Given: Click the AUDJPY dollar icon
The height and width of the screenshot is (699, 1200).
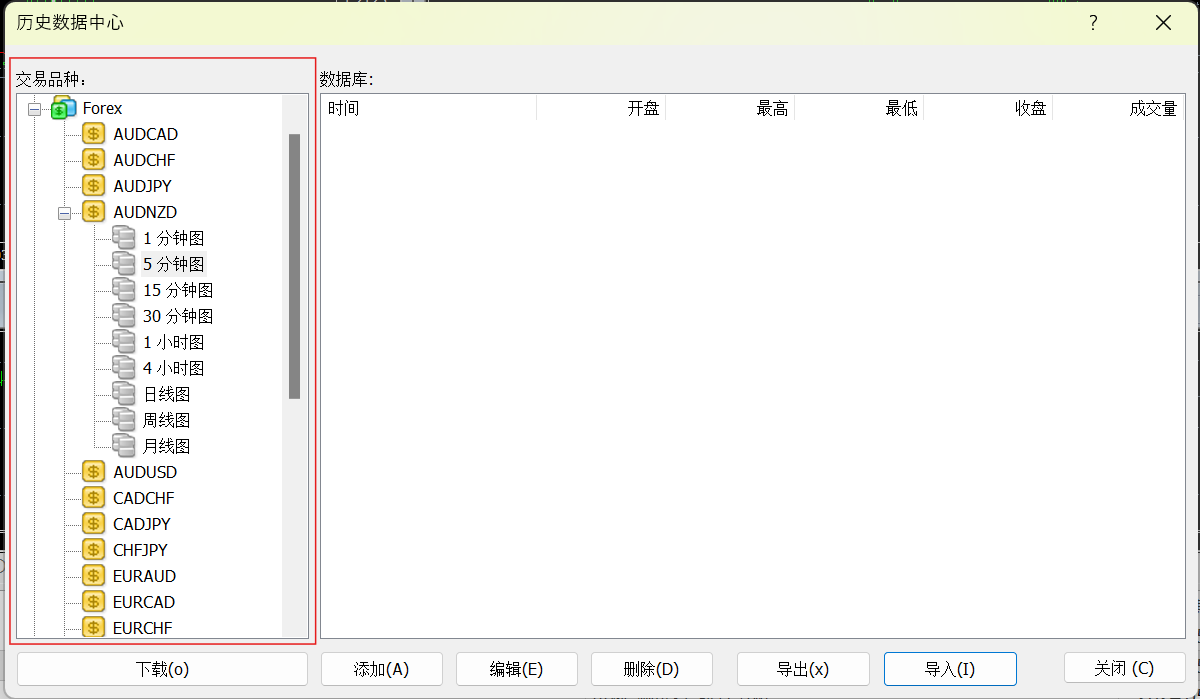Looking at the screenshot, I should click(94, 185).
